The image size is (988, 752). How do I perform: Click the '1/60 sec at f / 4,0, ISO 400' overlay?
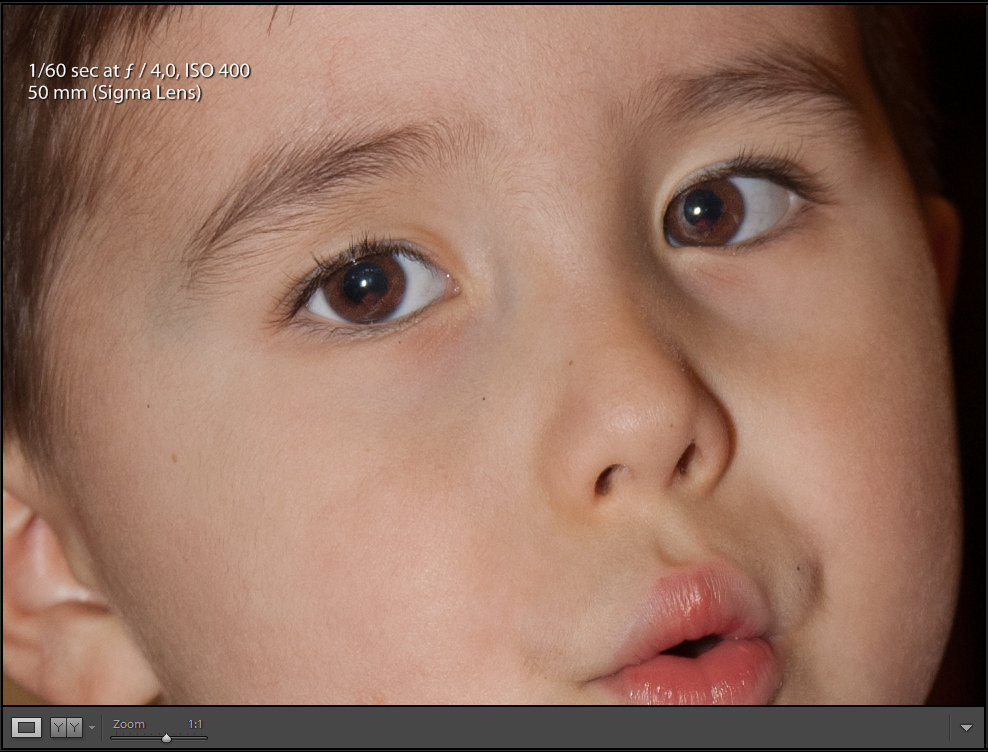point(139,71)
